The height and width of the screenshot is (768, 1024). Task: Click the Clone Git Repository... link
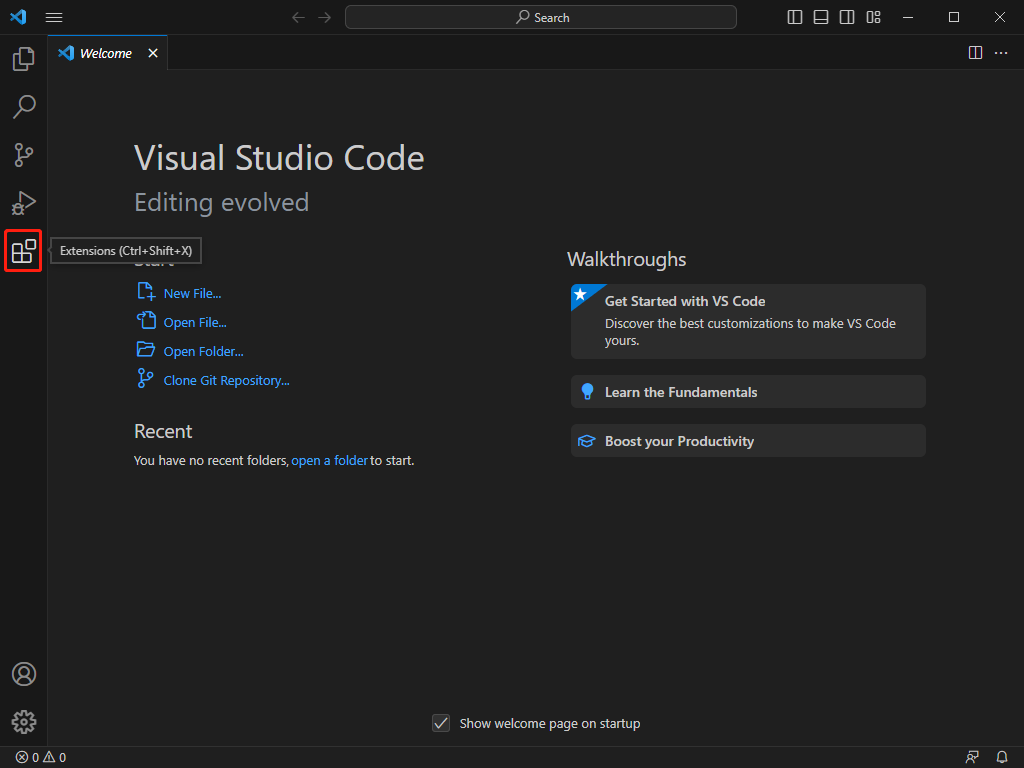[x=226, y=380]
